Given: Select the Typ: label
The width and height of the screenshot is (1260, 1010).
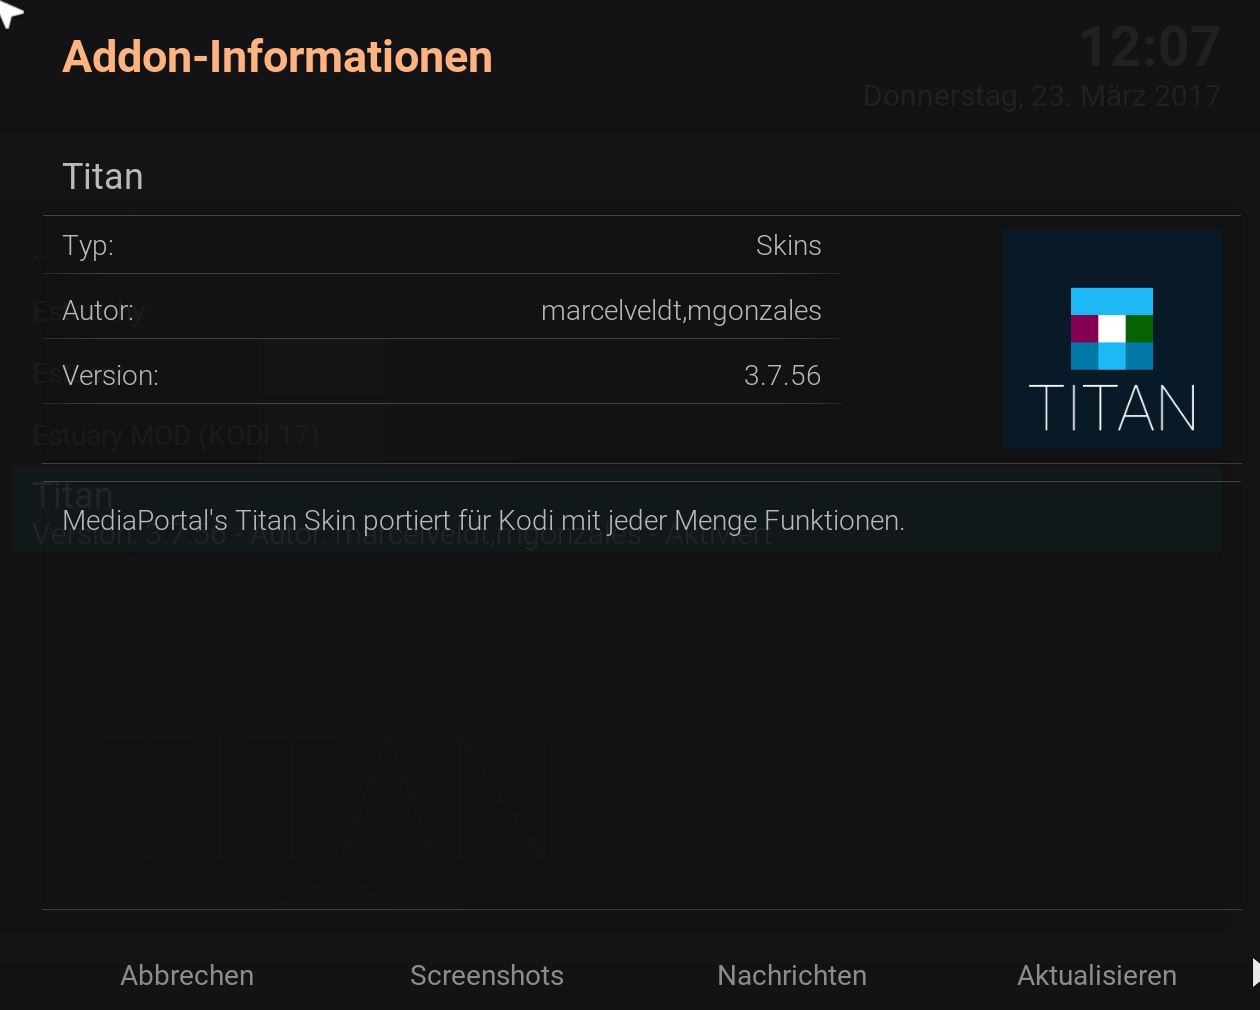Looking at the screenshot, I should [88, 245].
